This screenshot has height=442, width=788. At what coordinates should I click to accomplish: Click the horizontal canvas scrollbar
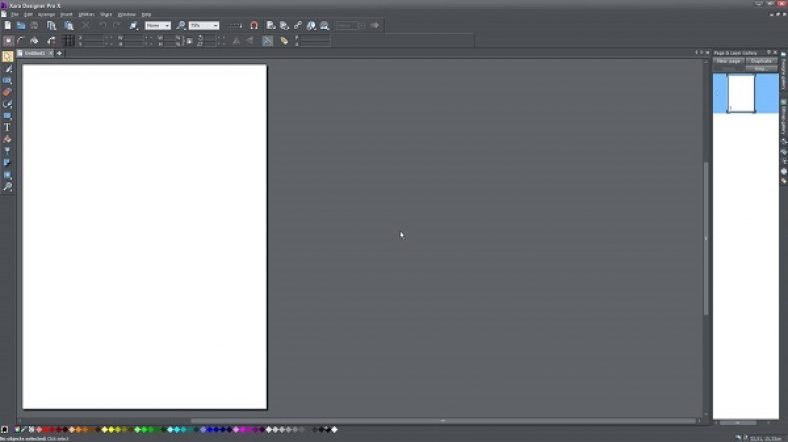tap(443, 421)
